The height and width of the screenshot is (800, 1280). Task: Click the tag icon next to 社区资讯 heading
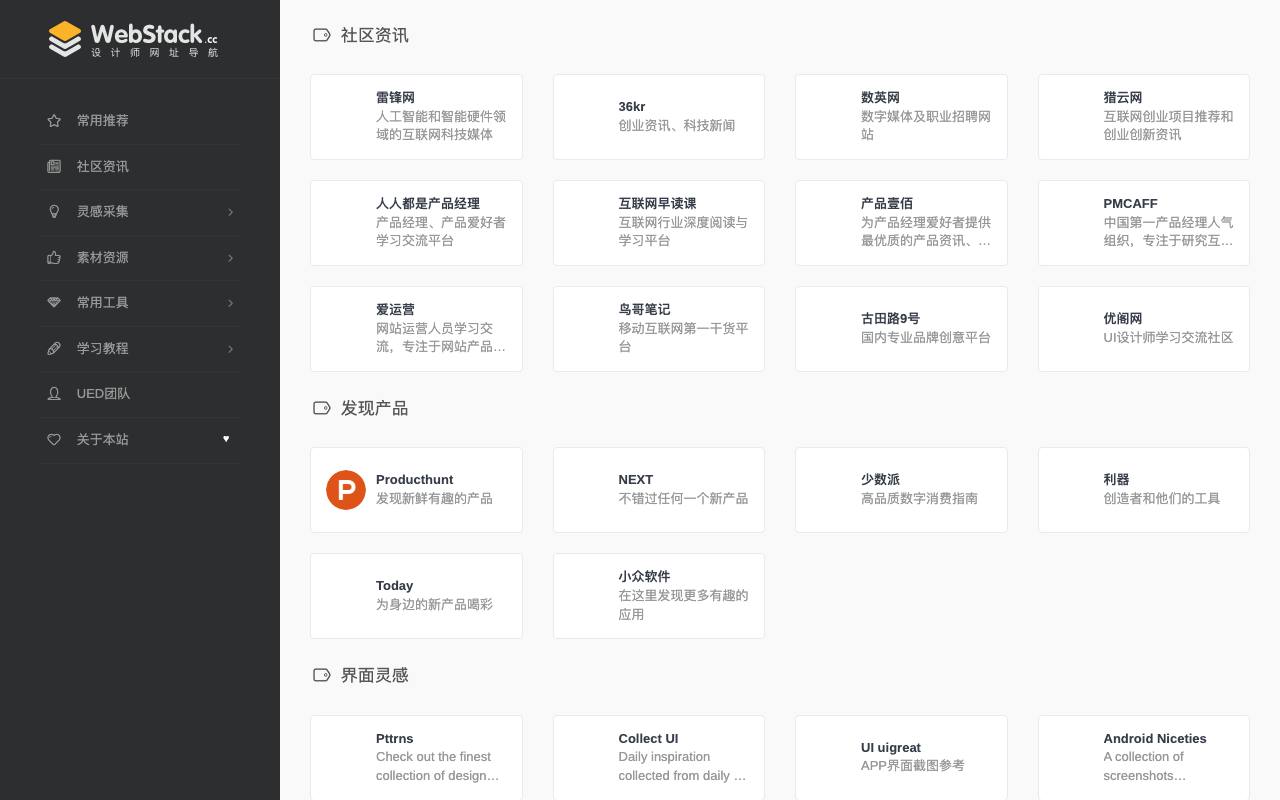tap(321, 35)
